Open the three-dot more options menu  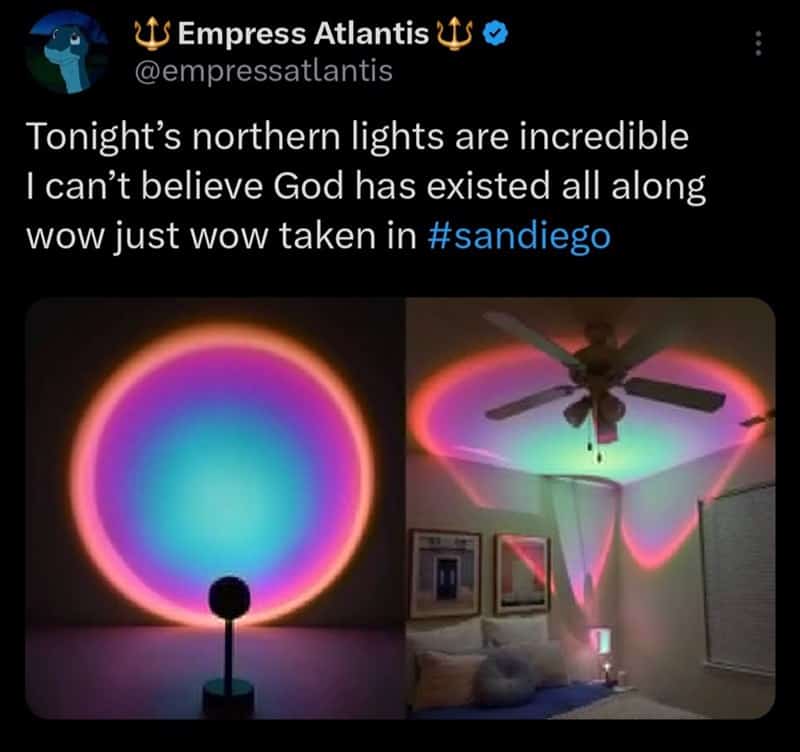759,43
